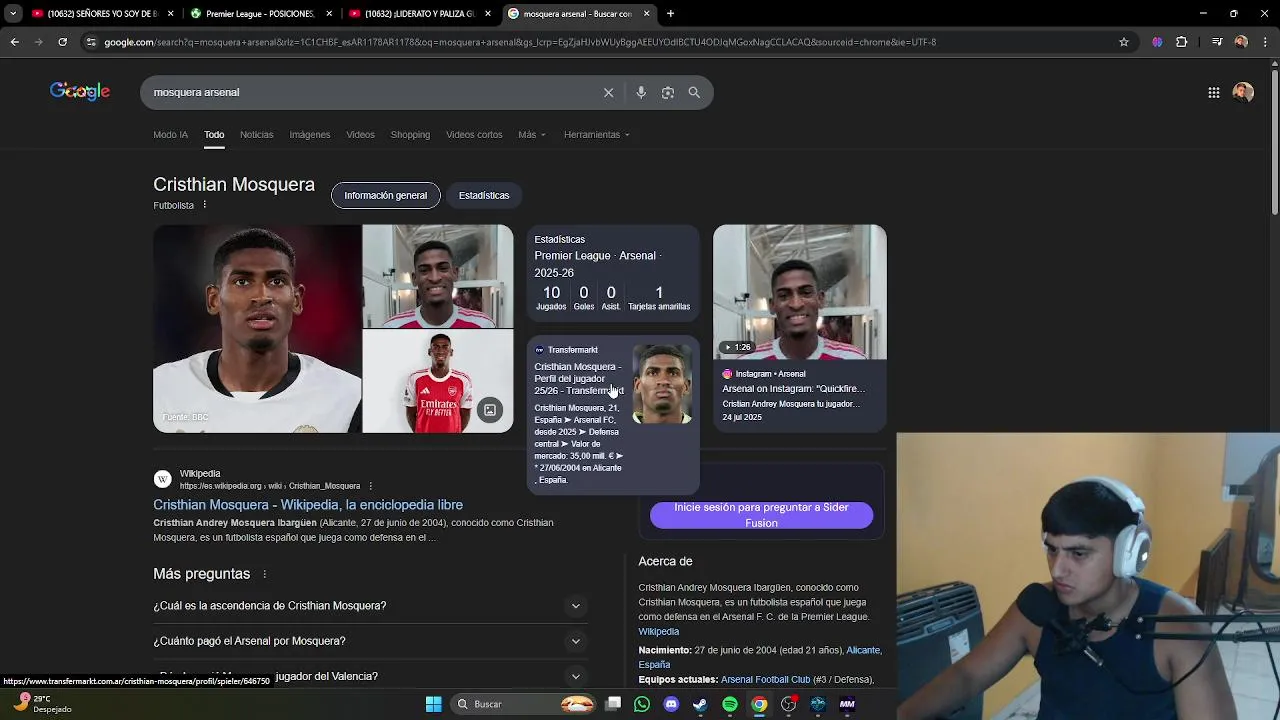
Task: Open OBS Studio from the taskbar
Action: [x=789, y=704]
